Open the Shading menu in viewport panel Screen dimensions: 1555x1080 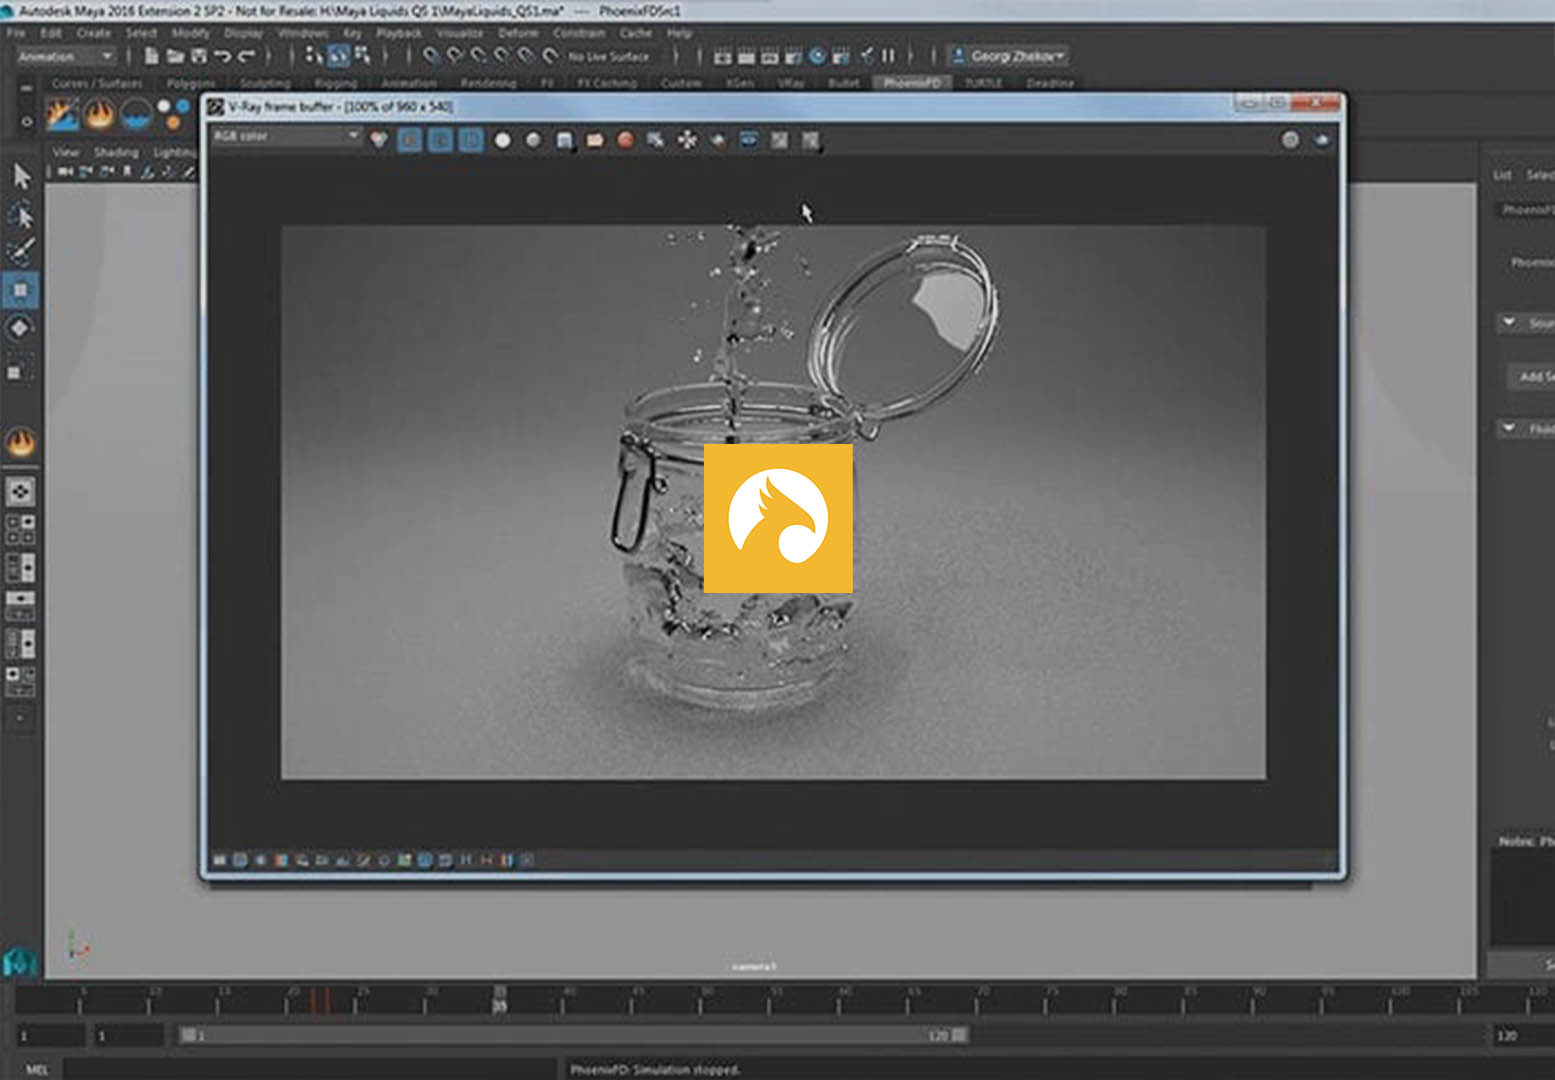tap(116, 152)
